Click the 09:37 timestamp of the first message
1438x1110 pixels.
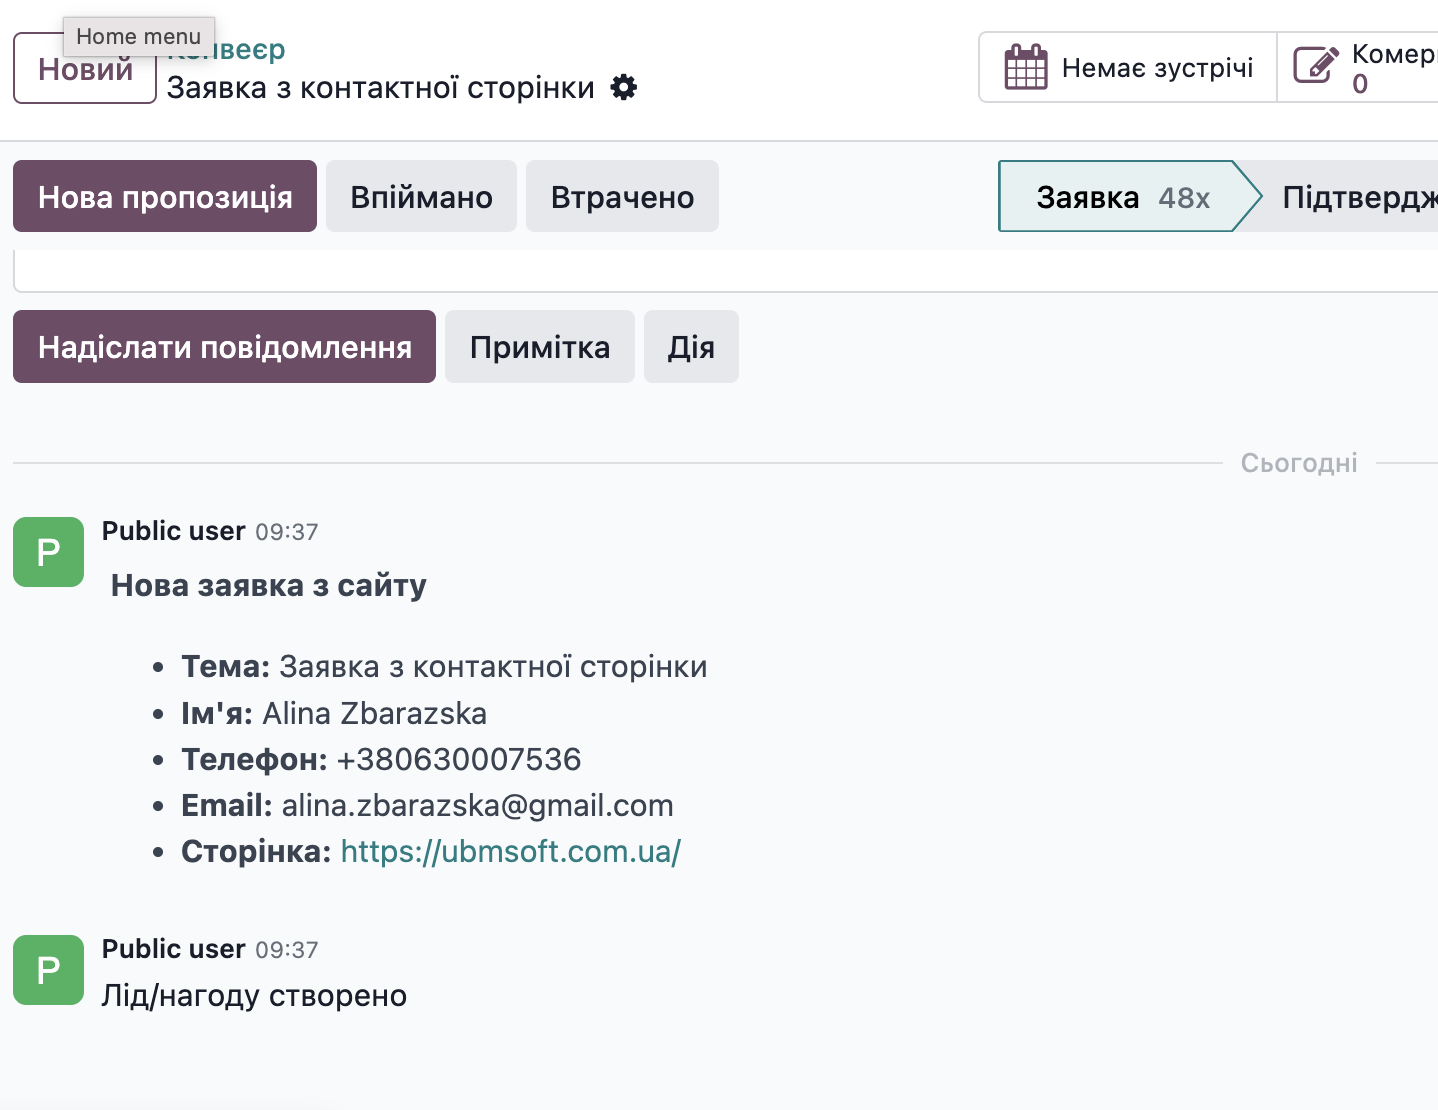pos(287,532)
